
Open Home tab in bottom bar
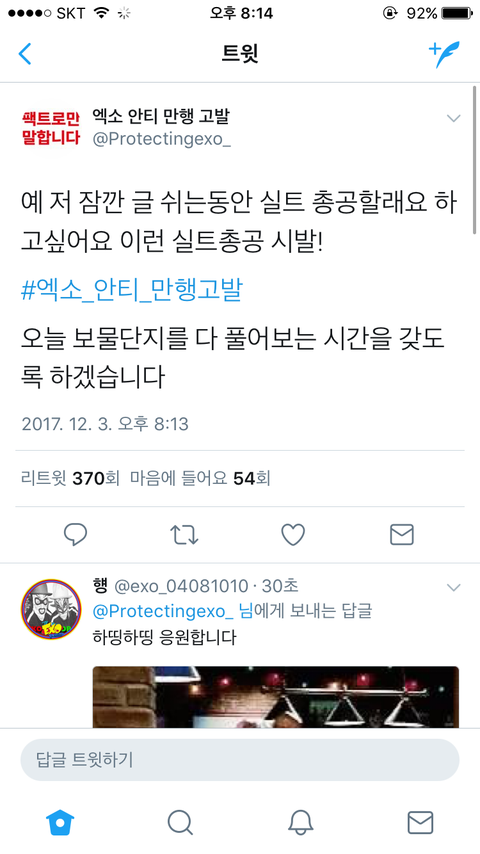click(60, 822)
